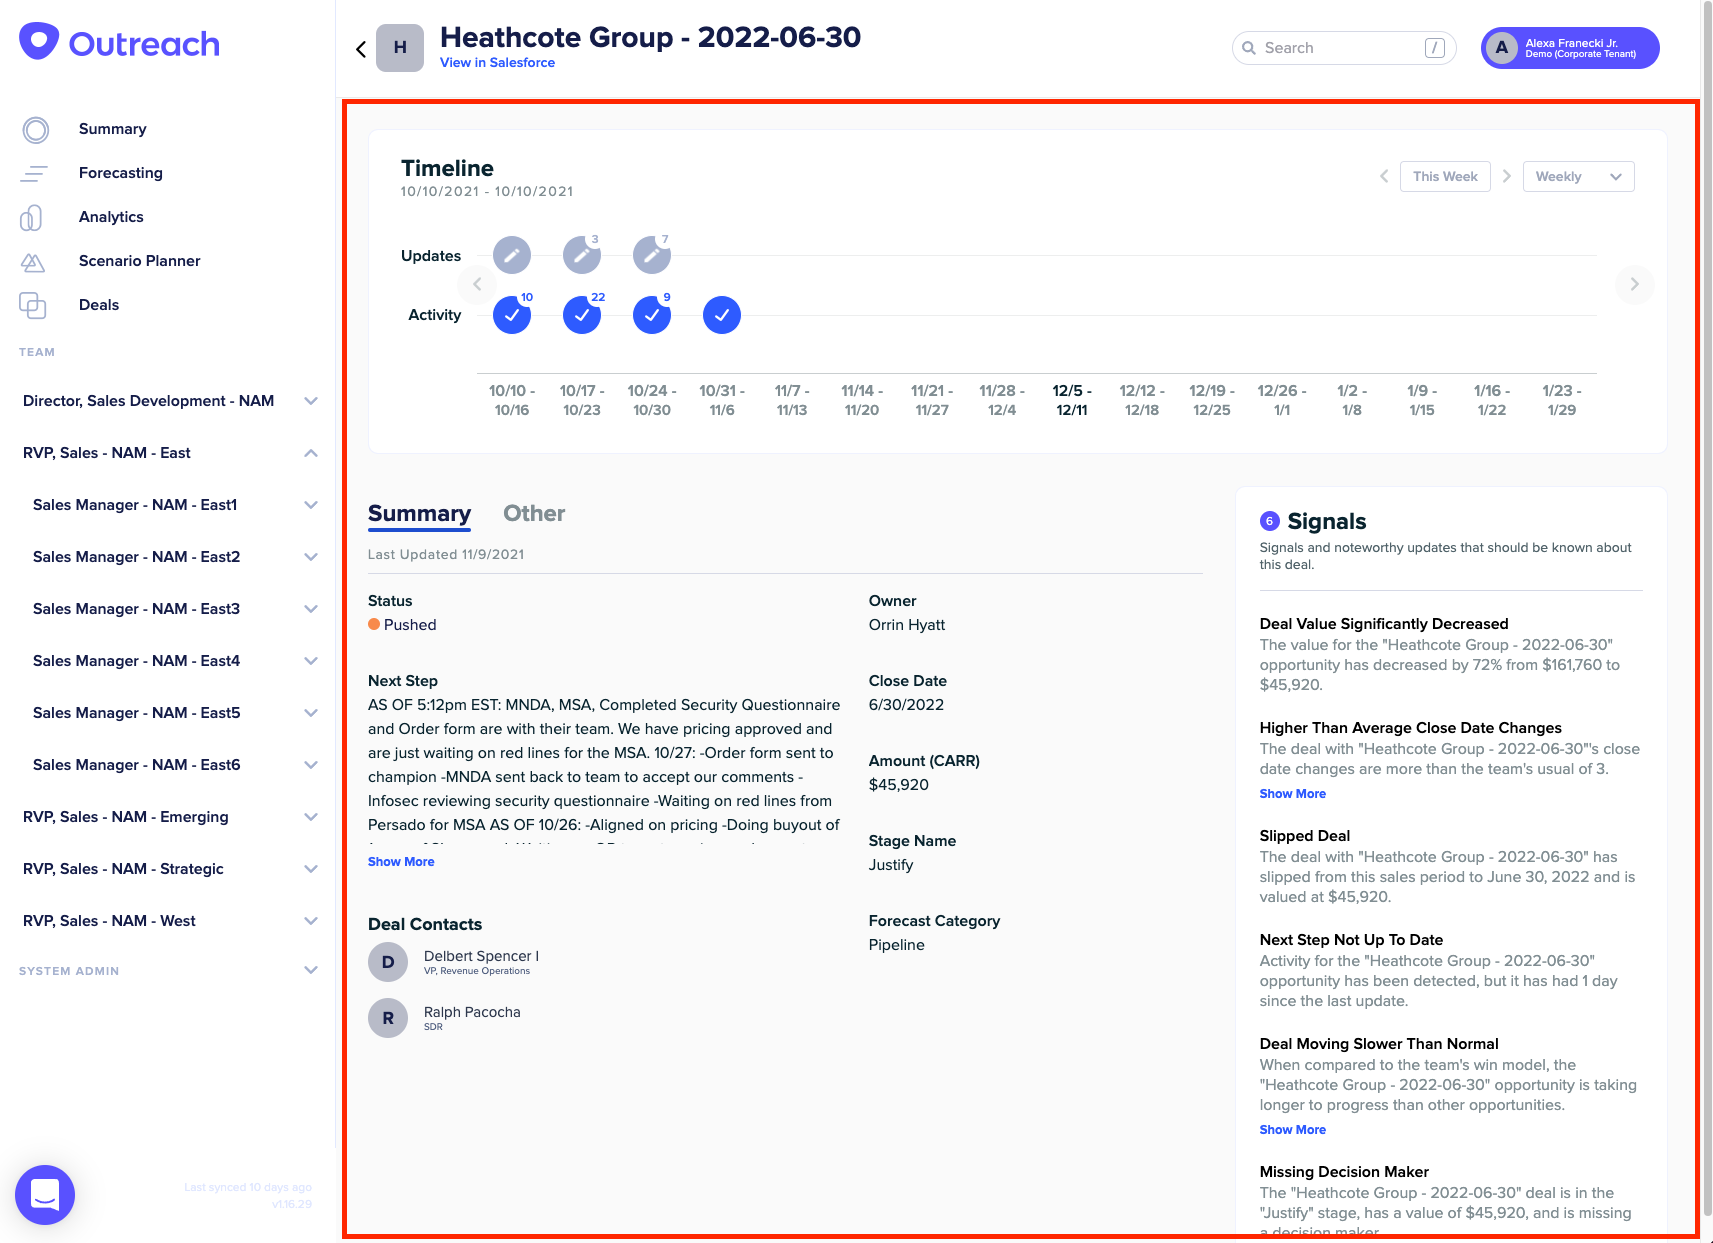Click the Signals count badge 6

[1270, 521]
